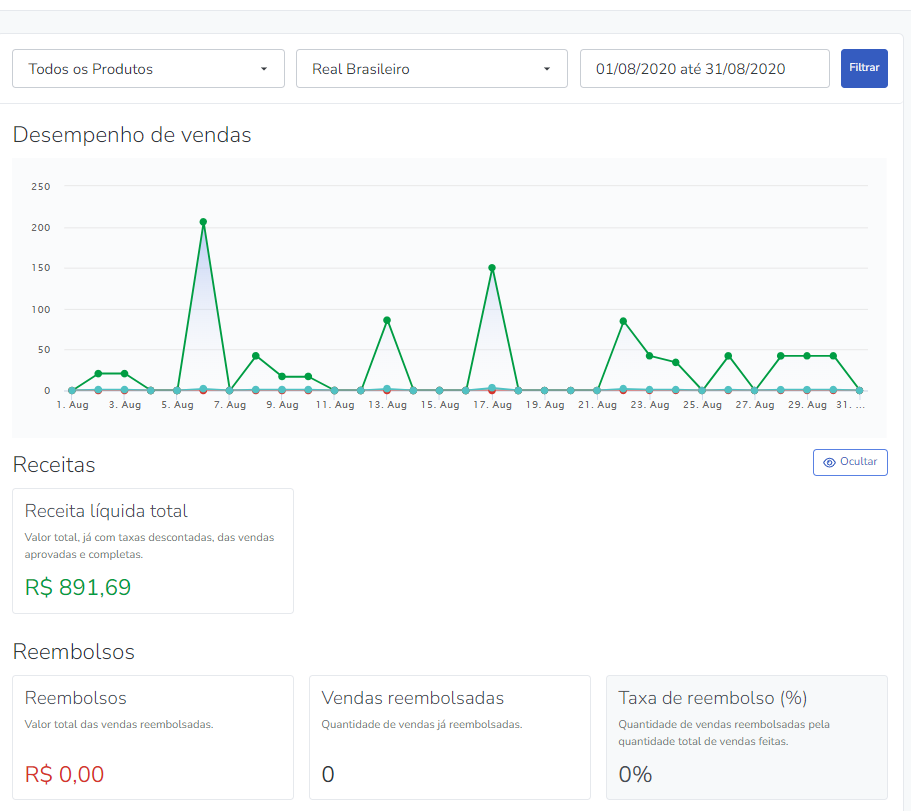Viewport: 911px width, 811px height.
Task: Click the 17 Aug peak data point
Action: click(492, 268)
